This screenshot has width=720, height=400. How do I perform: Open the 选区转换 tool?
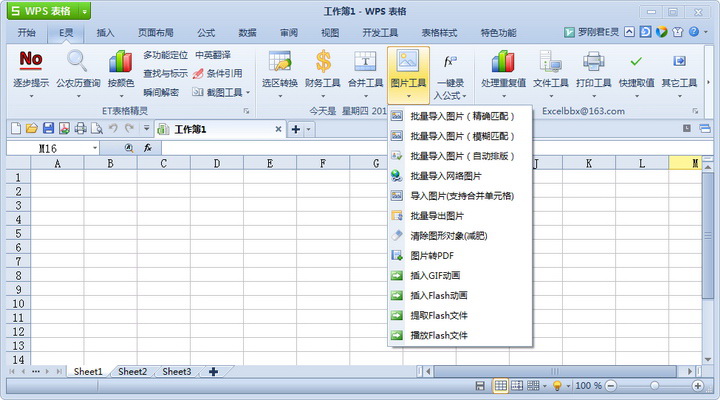pyautogui.click(x=280, y=61)
